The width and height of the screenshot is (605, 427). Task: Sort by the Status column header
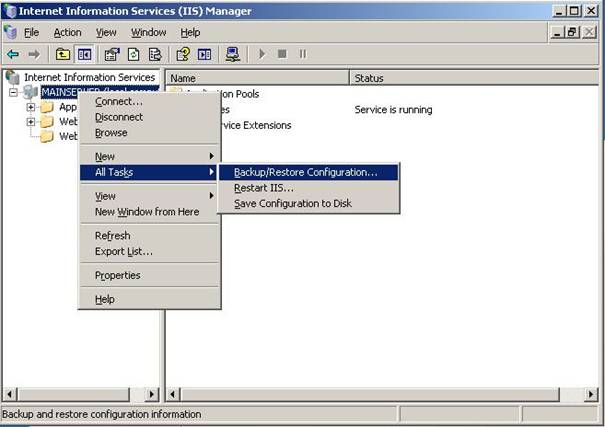click(x=474, y=78)
